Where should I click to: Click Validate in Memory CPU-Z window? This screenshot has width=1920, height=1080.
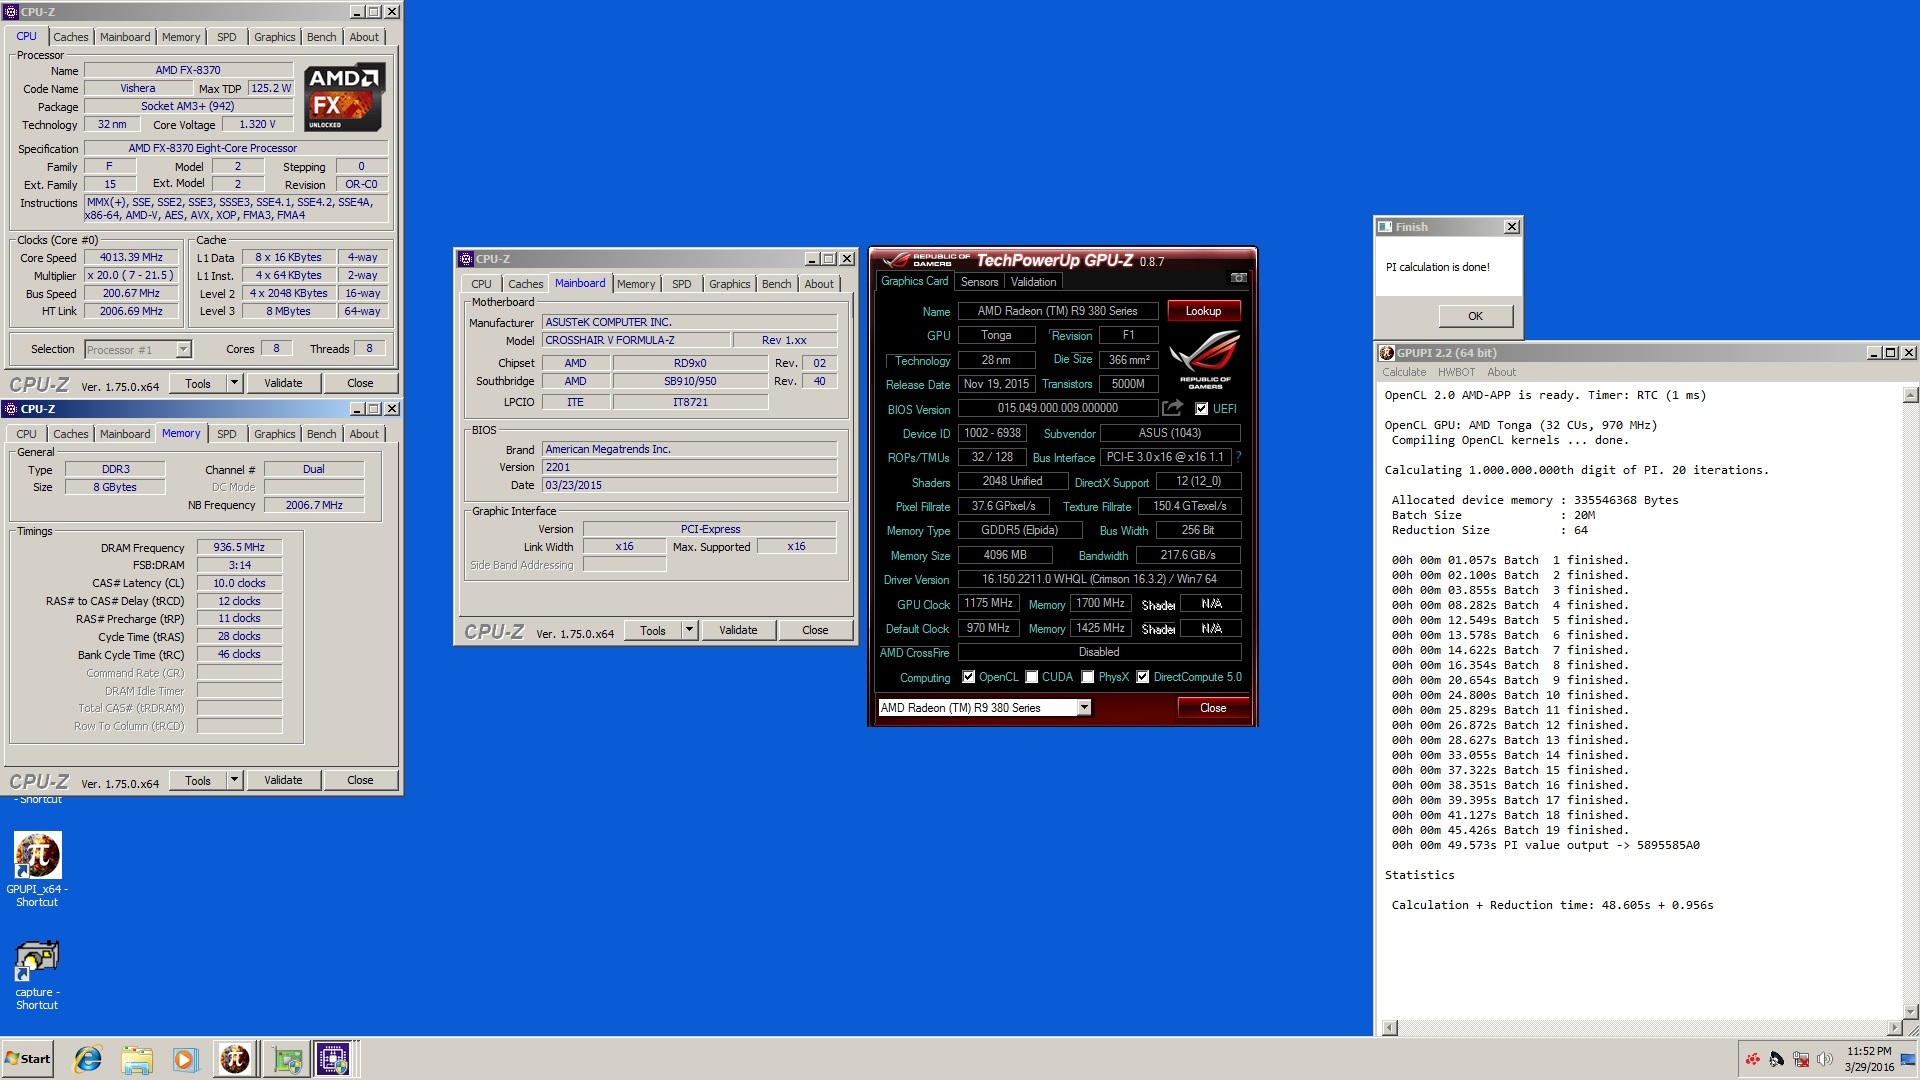[x=283, y=780]
